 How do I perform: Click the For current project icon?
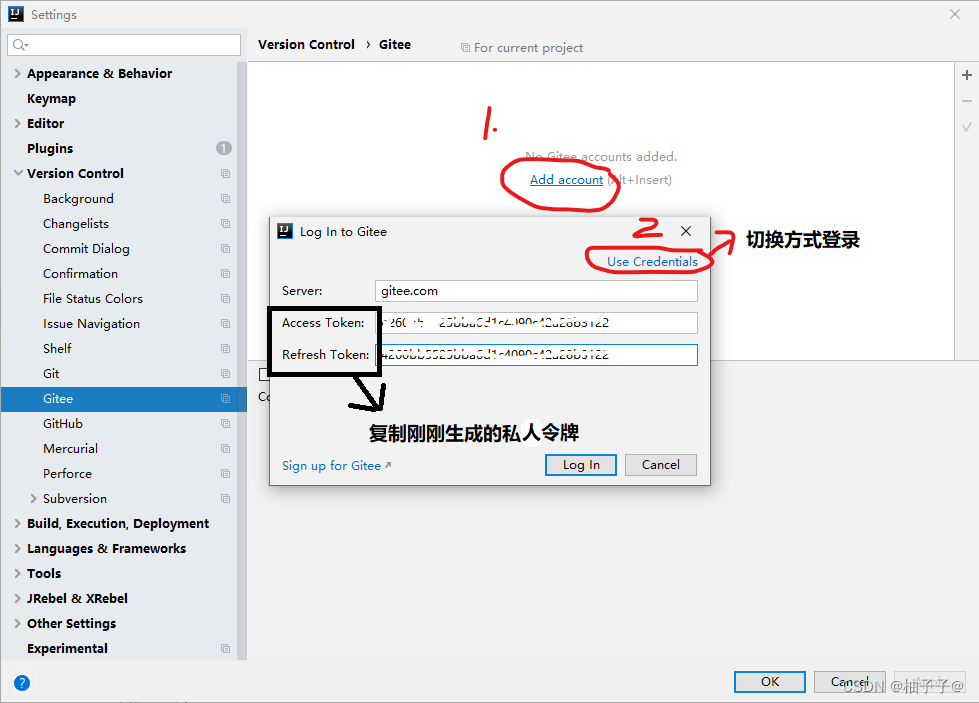coord(465,47)
